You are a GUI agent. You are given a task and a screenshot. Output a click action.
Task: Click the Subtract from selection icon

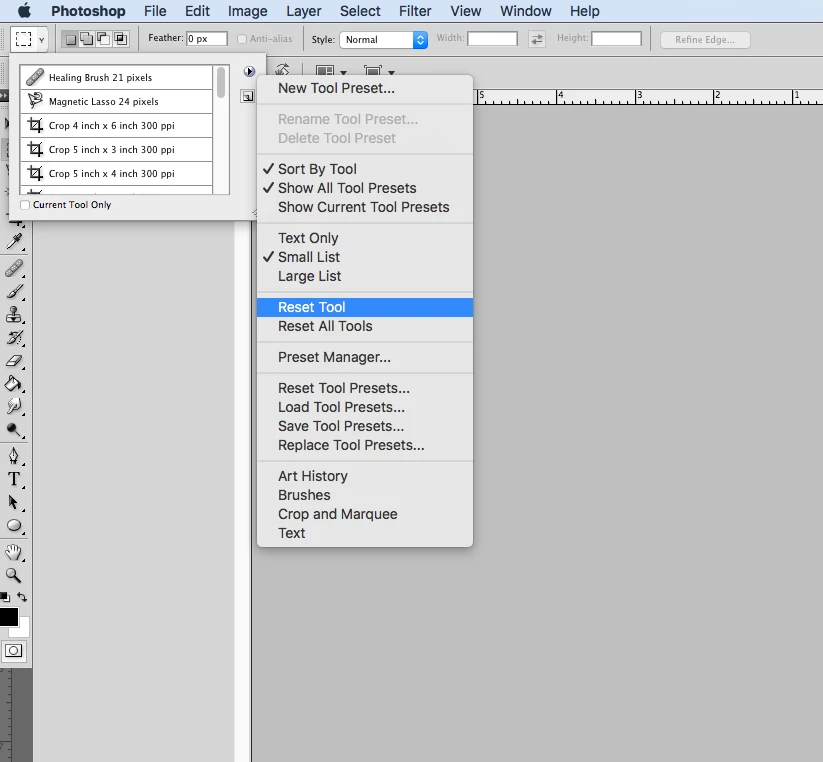click(104, 39)
